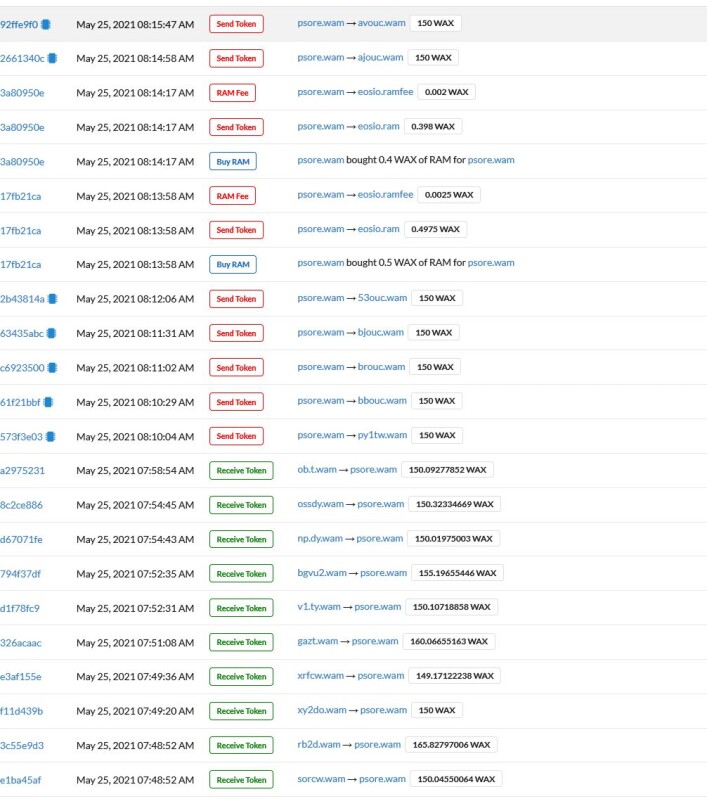Click Send Token badge in py1tw.wam row
The width and height of the screenshot is (707, 799).
click(x=236, y=436)
